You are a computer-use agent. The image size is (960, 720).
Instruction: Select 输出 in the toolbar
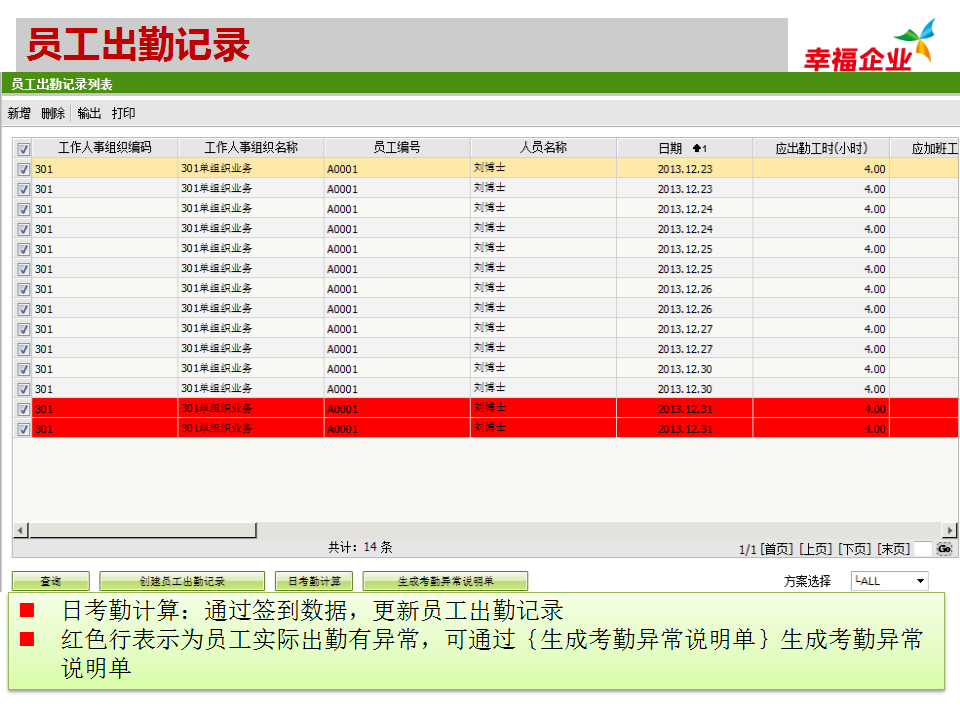(89, 114)
